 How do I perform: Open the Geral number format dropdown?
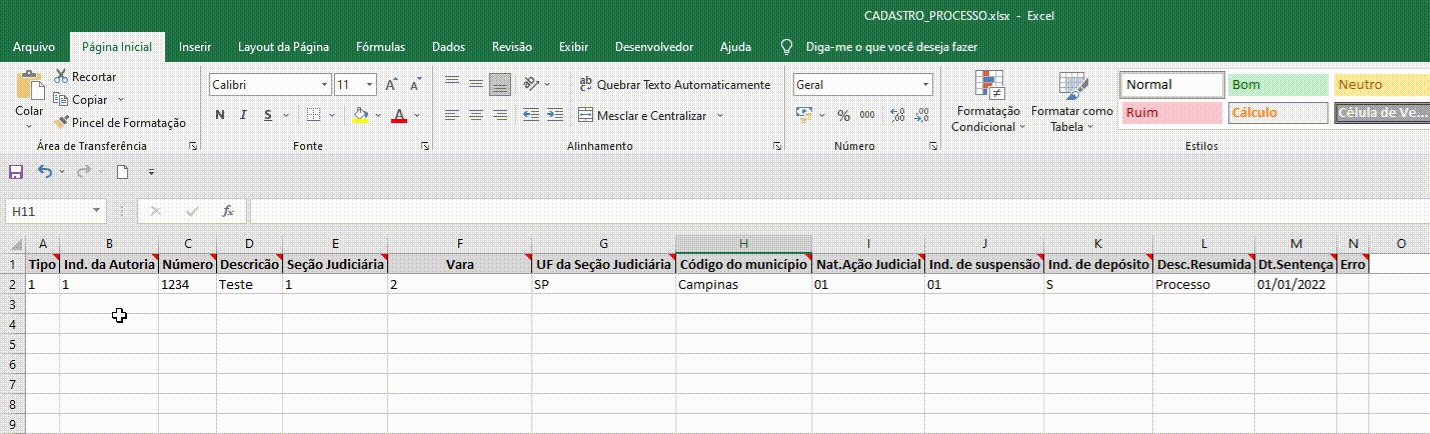click(925, 85)
